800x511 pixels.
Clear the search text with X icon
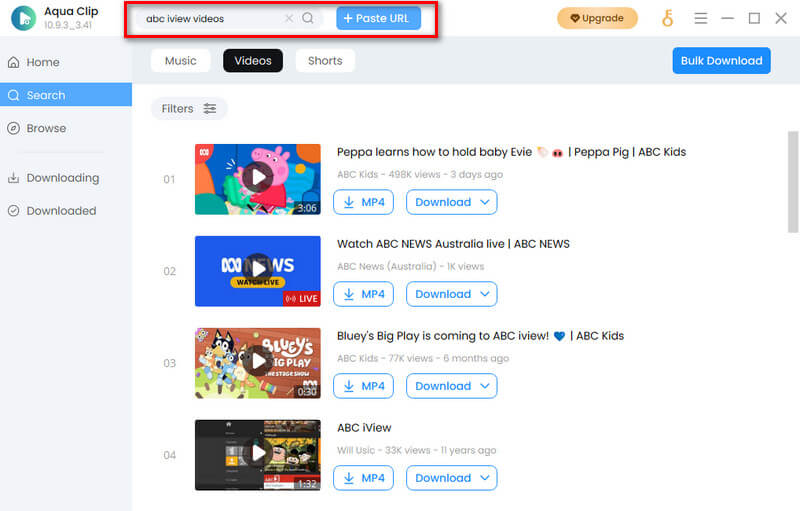(289, 18)
